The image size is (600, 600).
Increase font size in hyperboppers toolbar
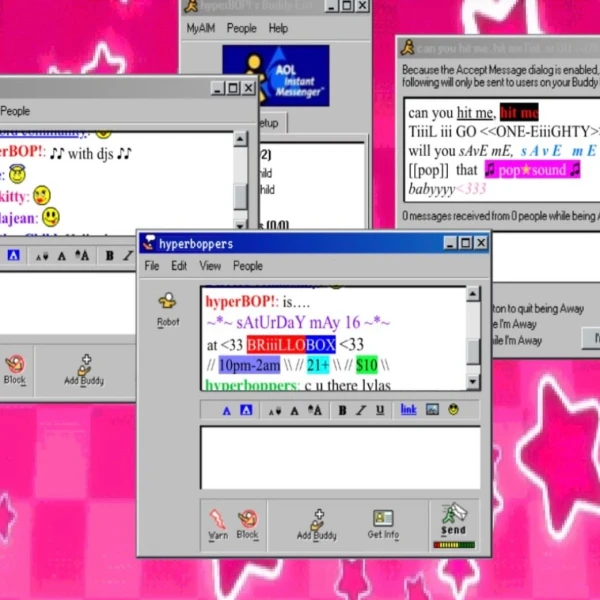(315, 410)
